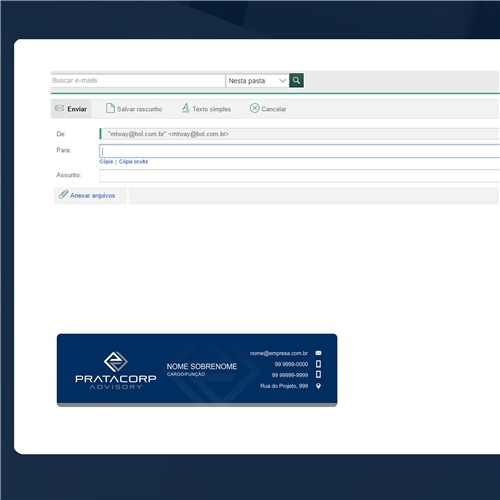Viewport: 500px width, 500px height.
Task: Click Salvar rascunho to save draft
Action: (139, 109)
